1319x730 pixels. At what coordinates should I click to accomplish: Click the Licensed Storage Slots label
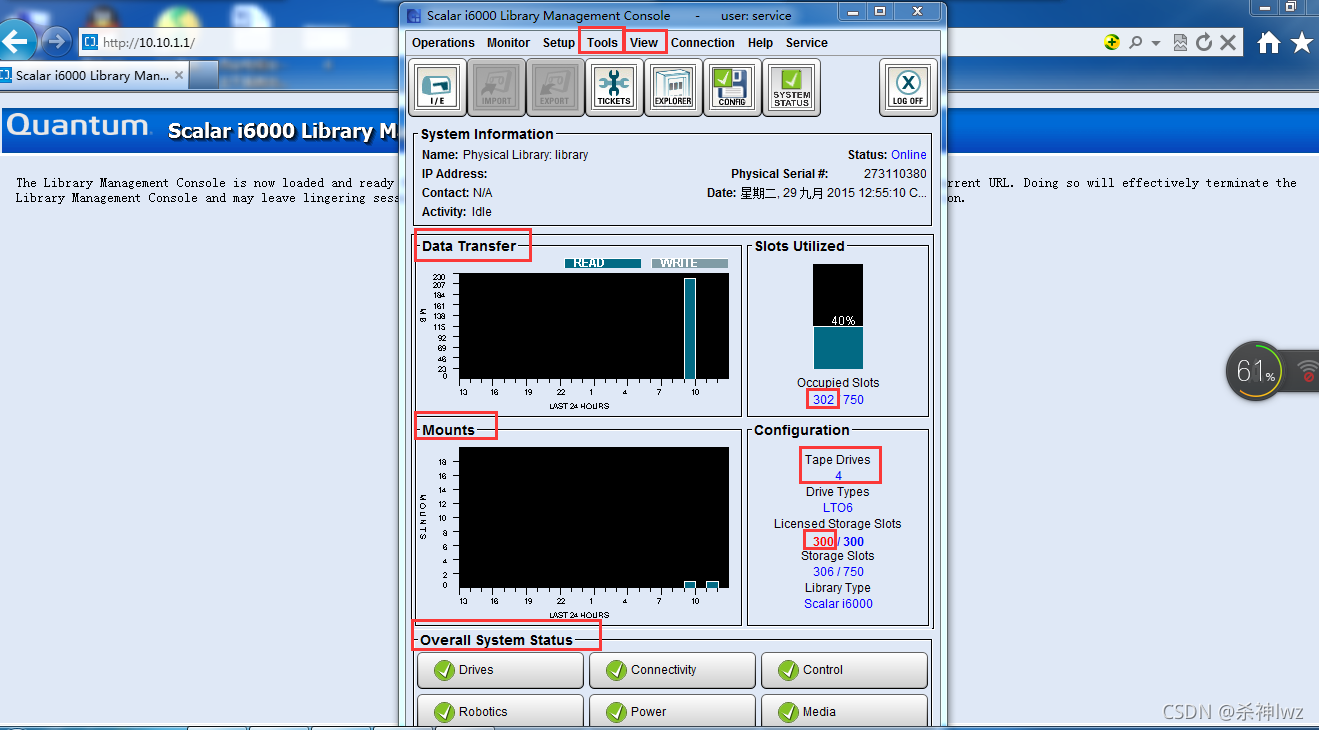[838, 524]
